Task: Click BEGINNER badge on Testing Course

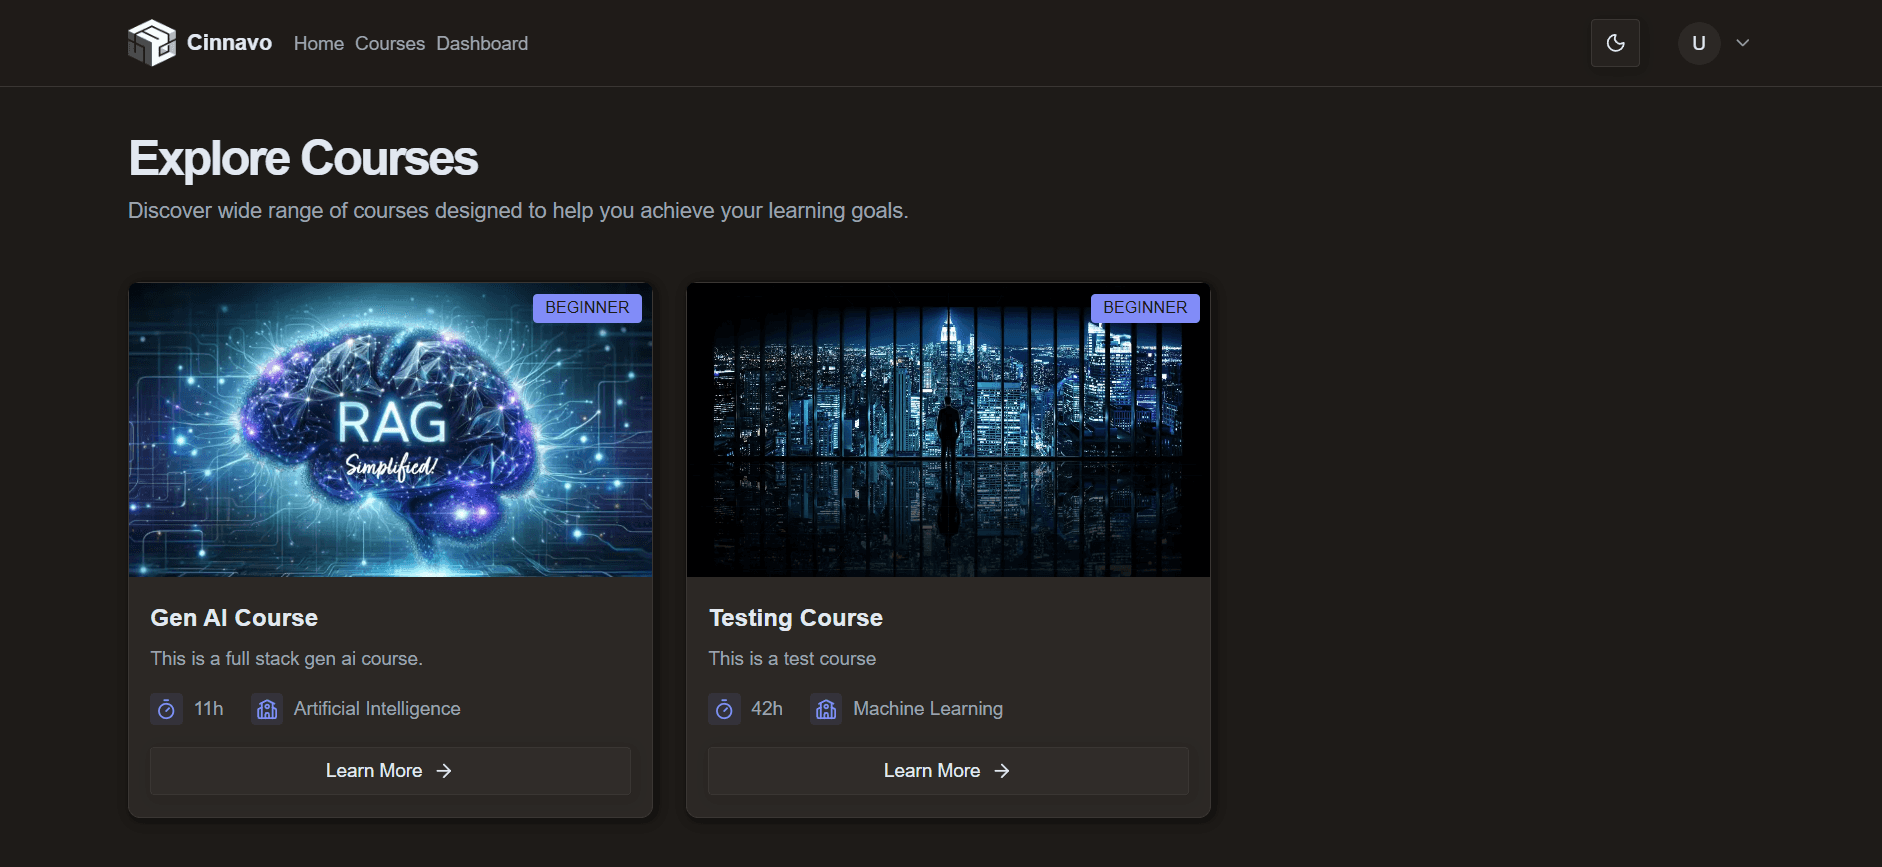Action: pos(1145,308)
